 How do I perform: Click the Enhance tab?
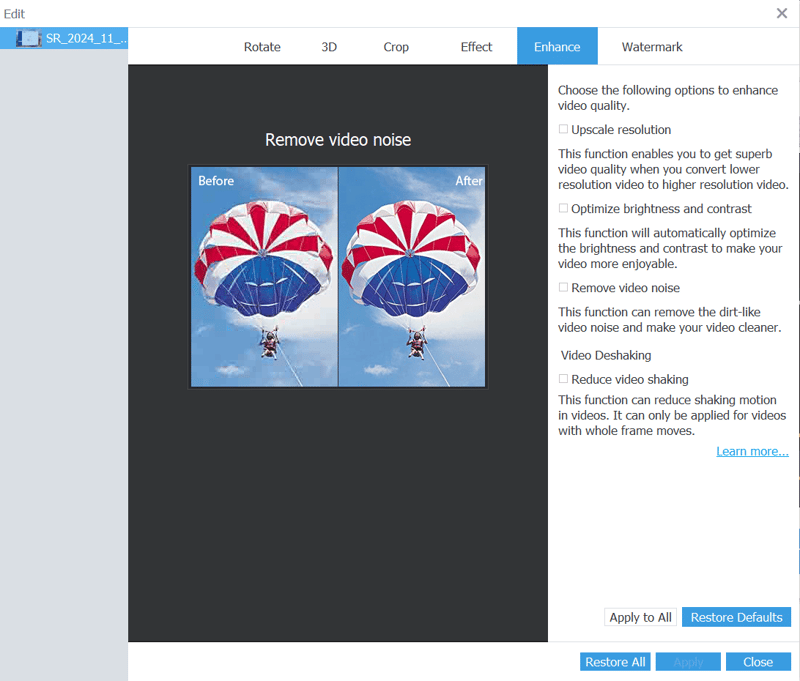coord(557,47)
